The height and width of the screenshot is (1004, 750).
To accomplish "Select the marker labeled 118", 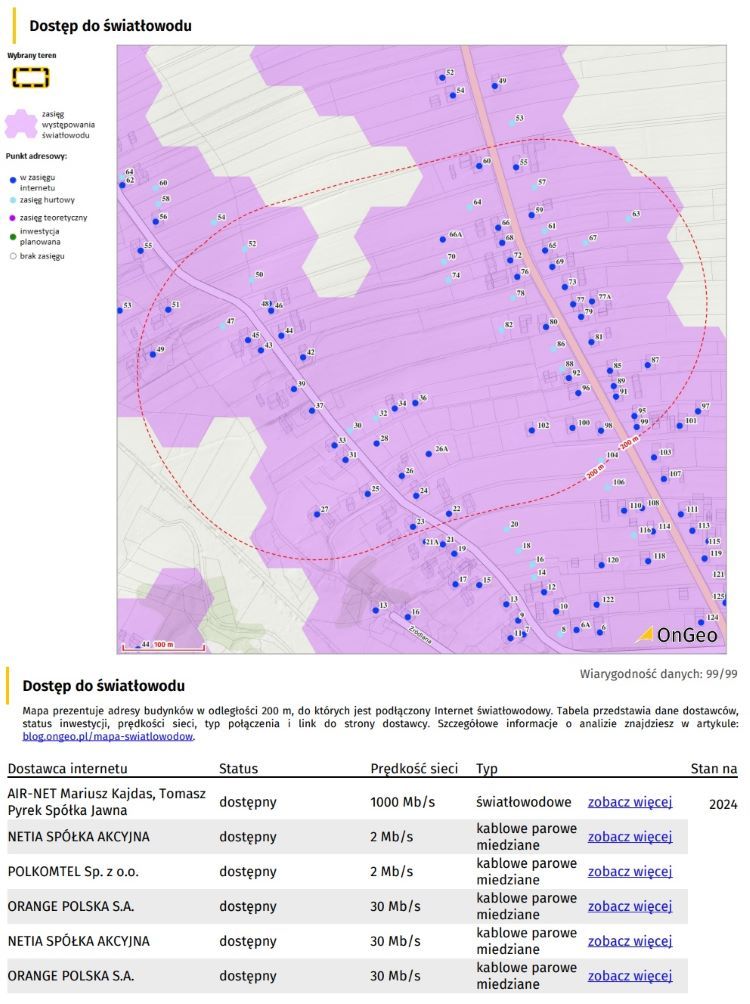I will click(x=648, y=561).
